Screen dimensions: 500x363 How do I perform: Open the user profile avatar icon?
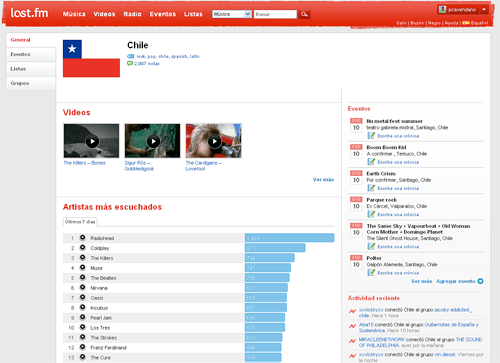[x=442, y=10]
